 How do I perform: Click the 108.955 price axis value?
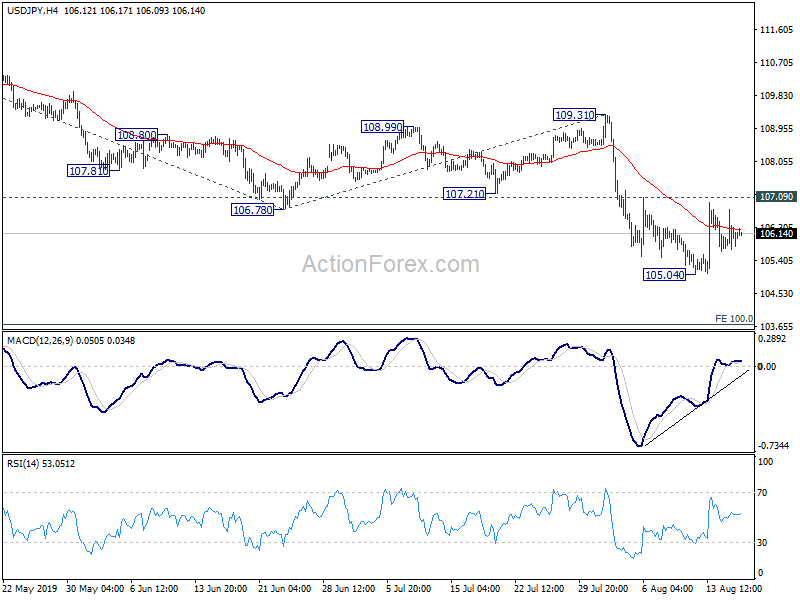pyautogui.click(x=777, y=129)
